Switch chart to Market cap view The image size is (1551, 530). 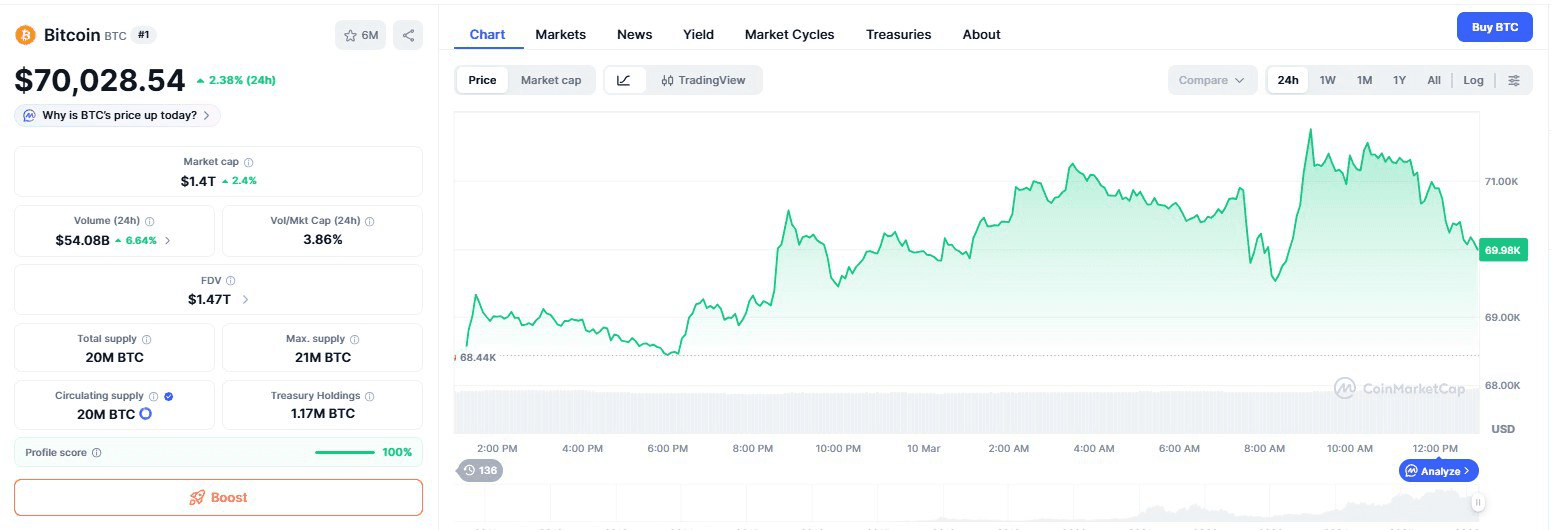(x=550, y=80)
